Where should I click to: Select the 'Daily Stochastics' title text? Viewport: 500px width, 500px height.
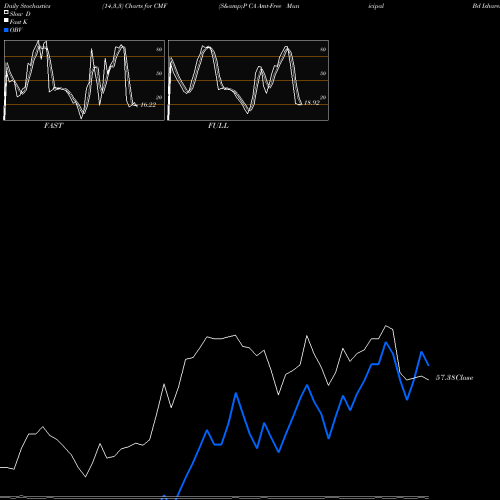click(x=27, y=6)
